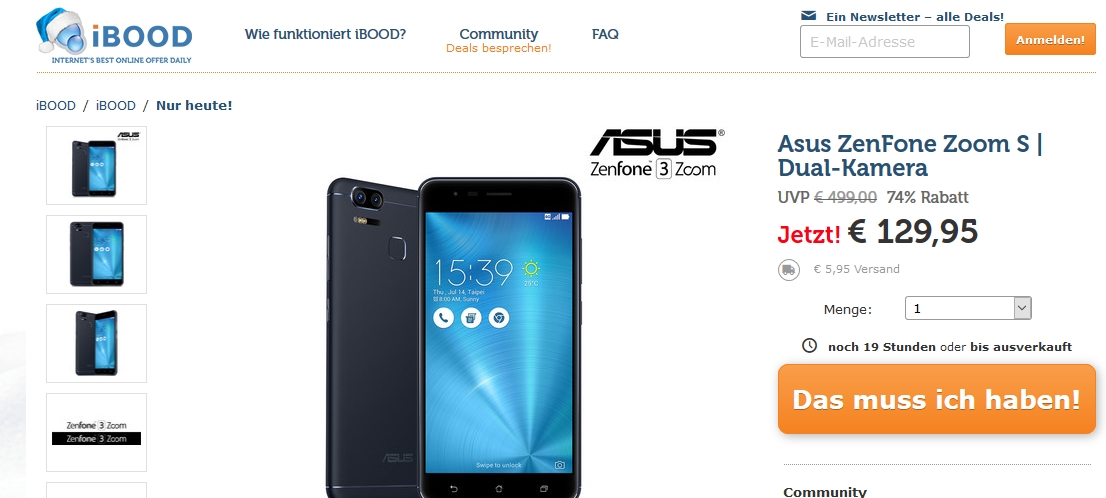The width and height of the screenshot is (1106, 498).
Task: Click the first iBOOD breadcrumb link
Action: pyautogui.click(x=56, y=106)
